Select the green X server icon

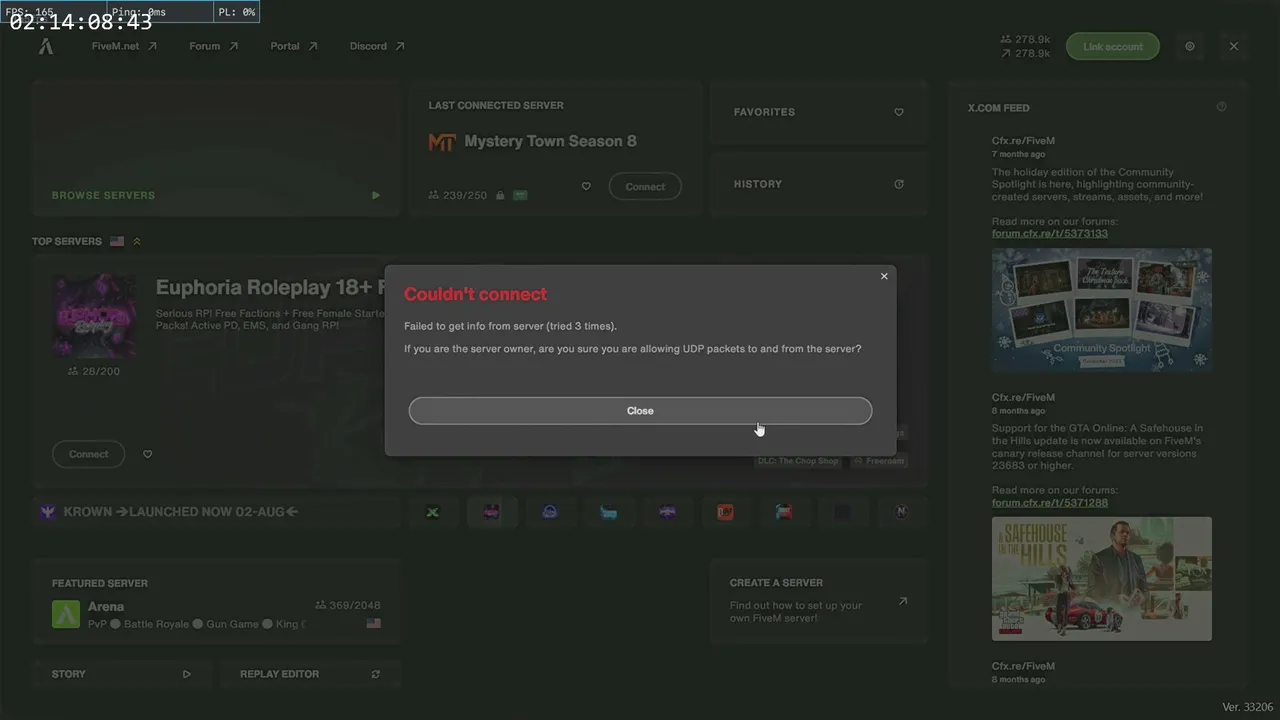[x=432, y=512]
